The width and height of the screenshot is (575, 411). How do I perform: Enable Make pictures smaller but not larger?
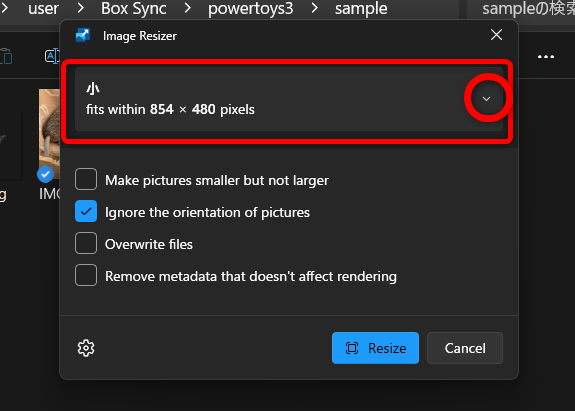tap(86, 179)
